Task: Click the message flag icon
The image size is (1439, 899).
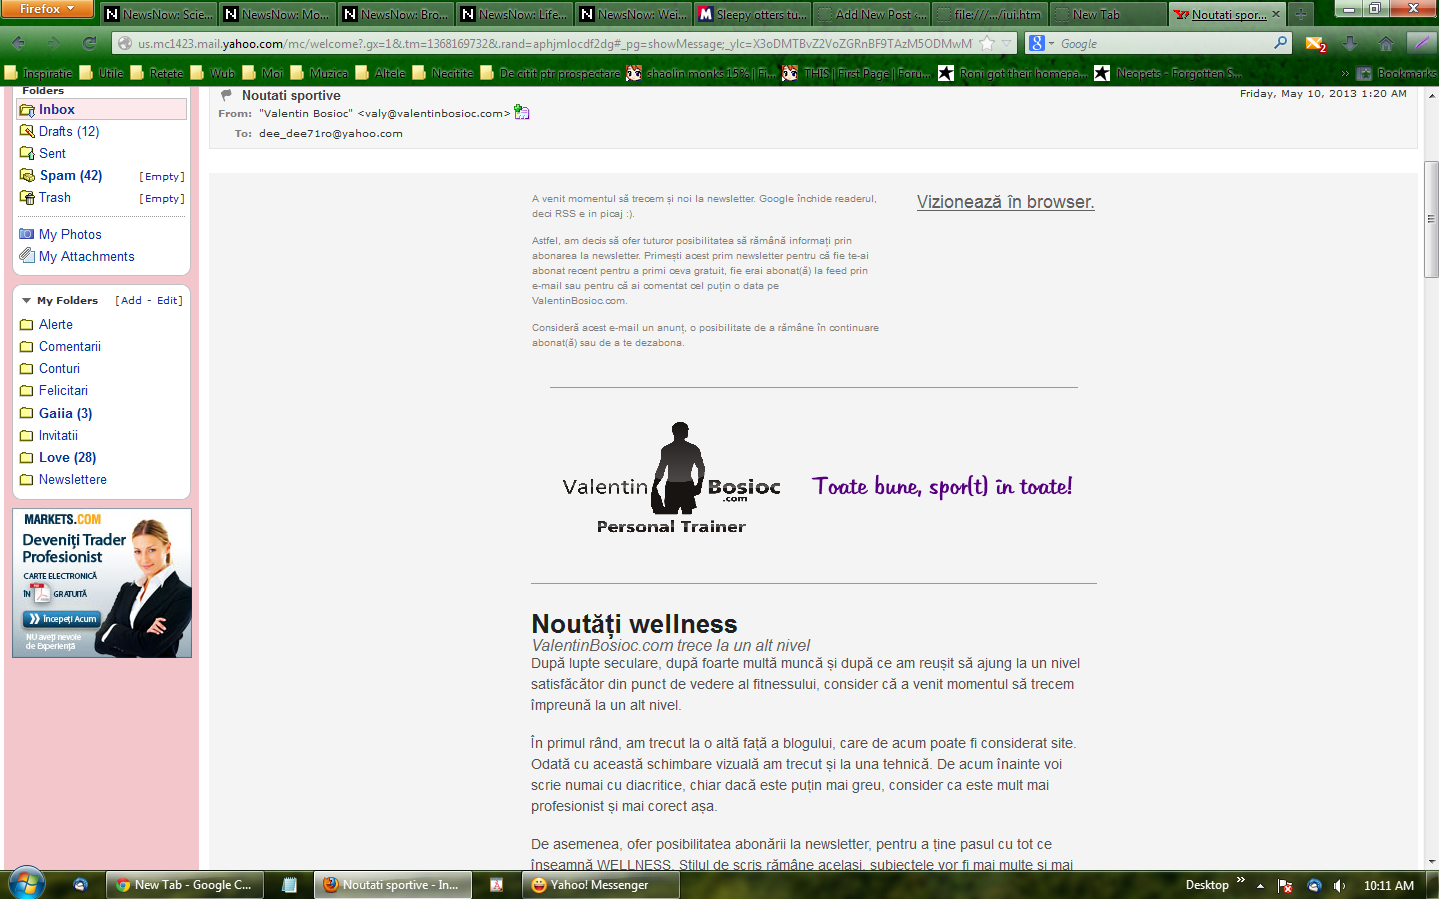Action: click(x=227, y=95)
